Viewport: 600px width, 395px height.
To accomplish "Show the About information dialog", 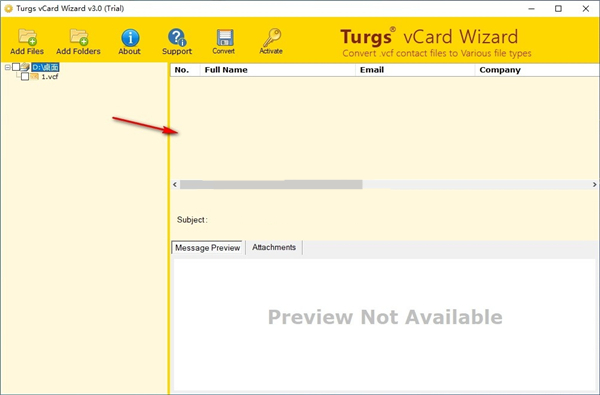I will (x=130, y=41).
